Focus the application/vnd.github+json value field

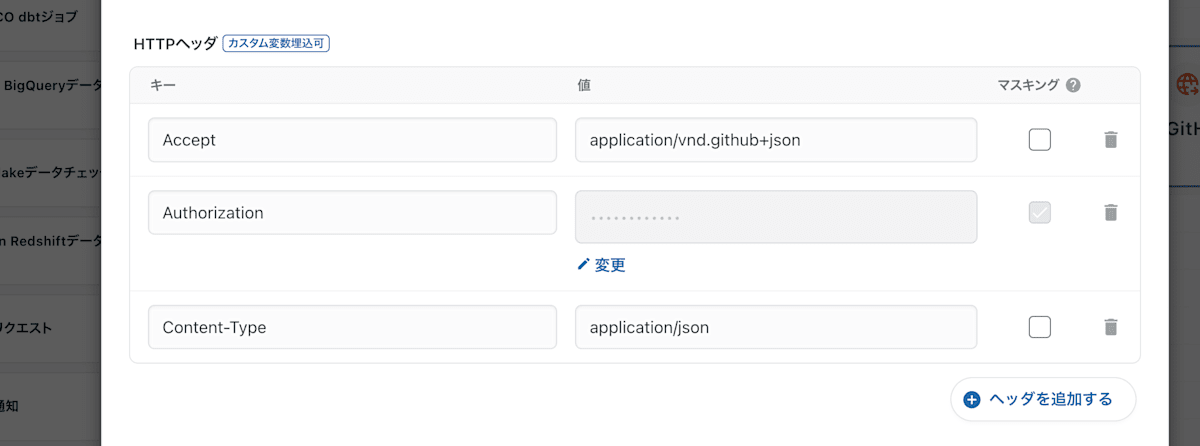click(x=776, y=140)
